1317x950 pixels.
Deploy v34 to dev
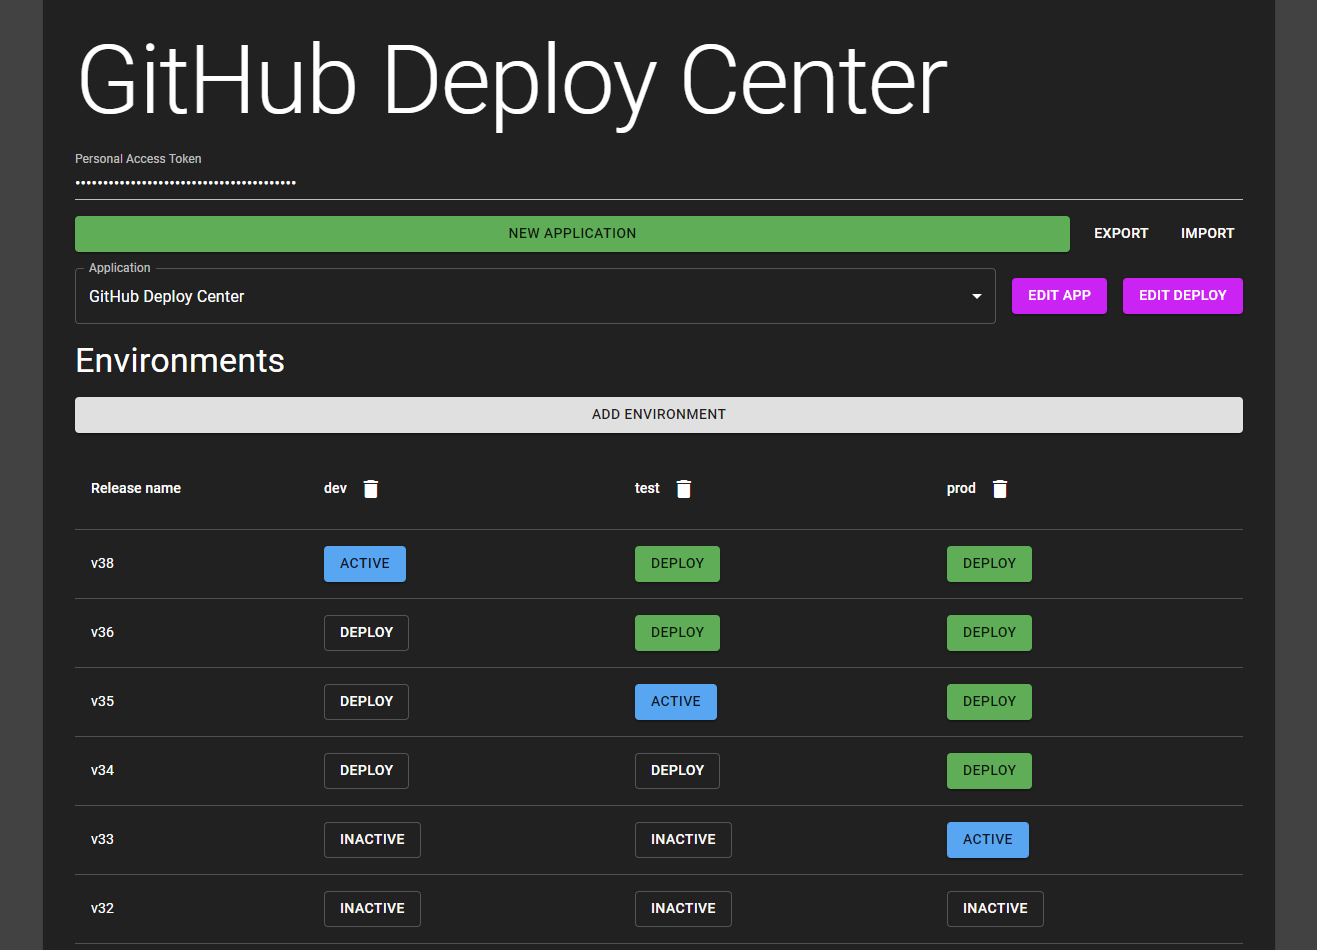tap(366, 771)
